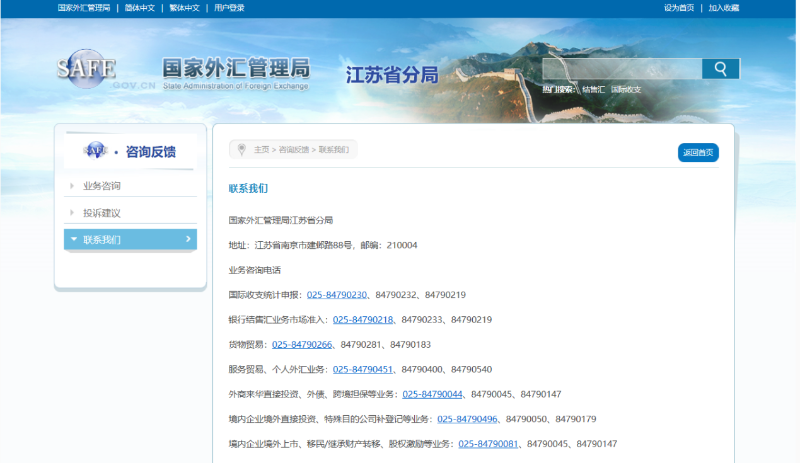Dial the 025-84790230 phone link
The height and width of the screenshot is (463, 800).
(x=337, y=295)
